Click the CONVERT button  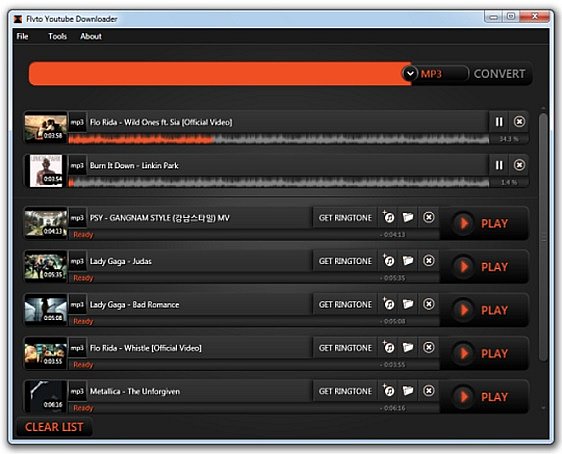click(x=499, y=74)
